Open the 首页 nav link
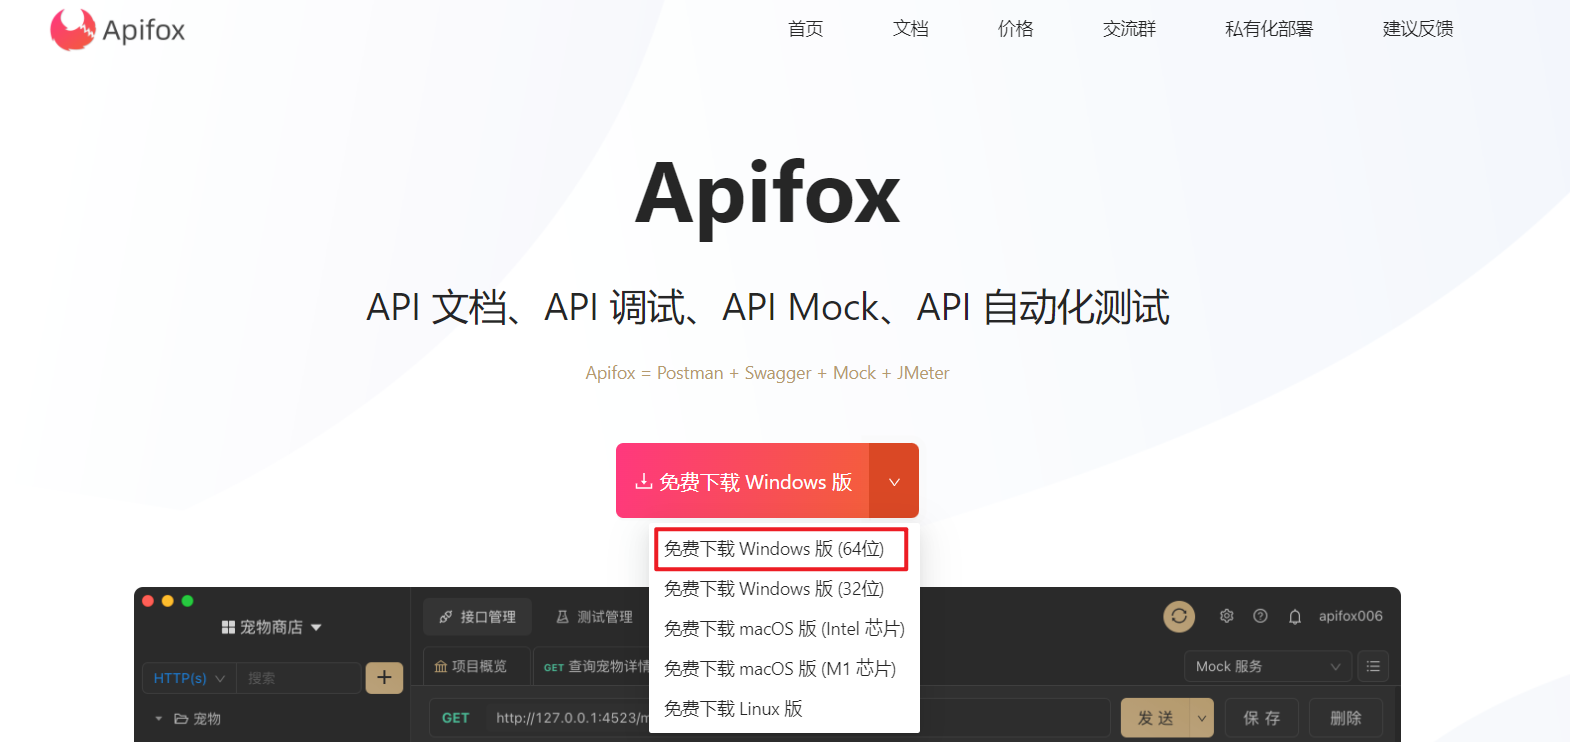Screen dimensions: 1570x742 (805, 29)
